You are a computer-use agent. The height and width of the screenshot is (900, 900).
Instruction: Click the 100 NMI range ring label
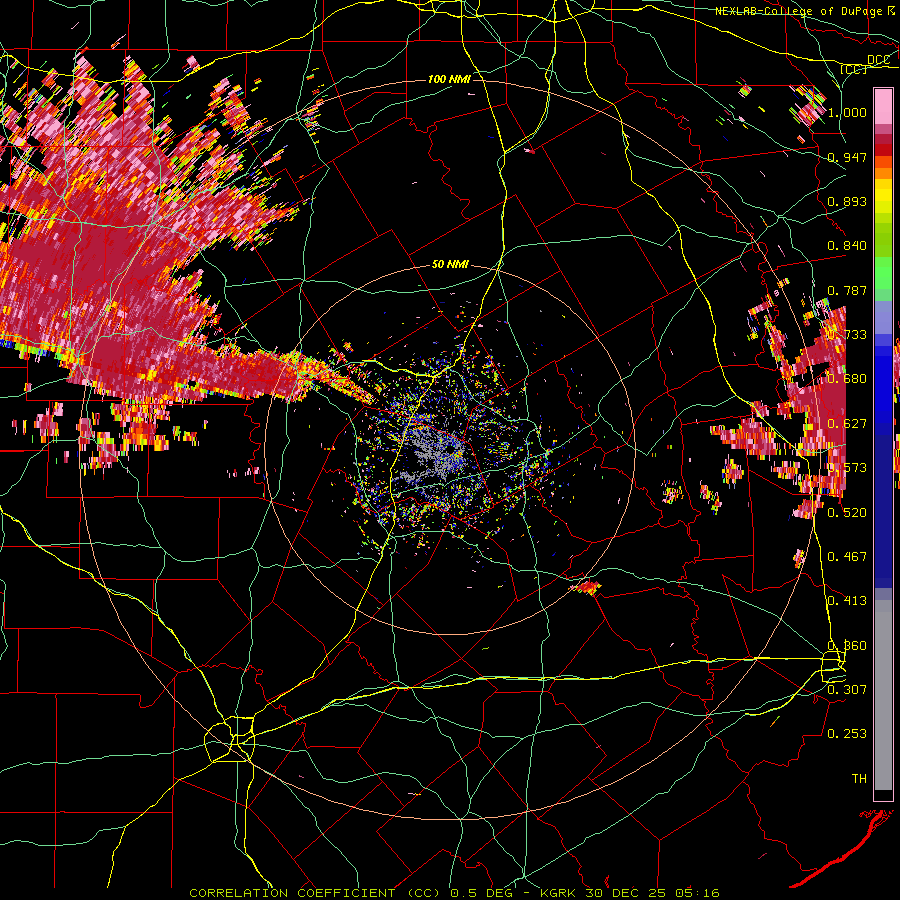coord(449,79)
